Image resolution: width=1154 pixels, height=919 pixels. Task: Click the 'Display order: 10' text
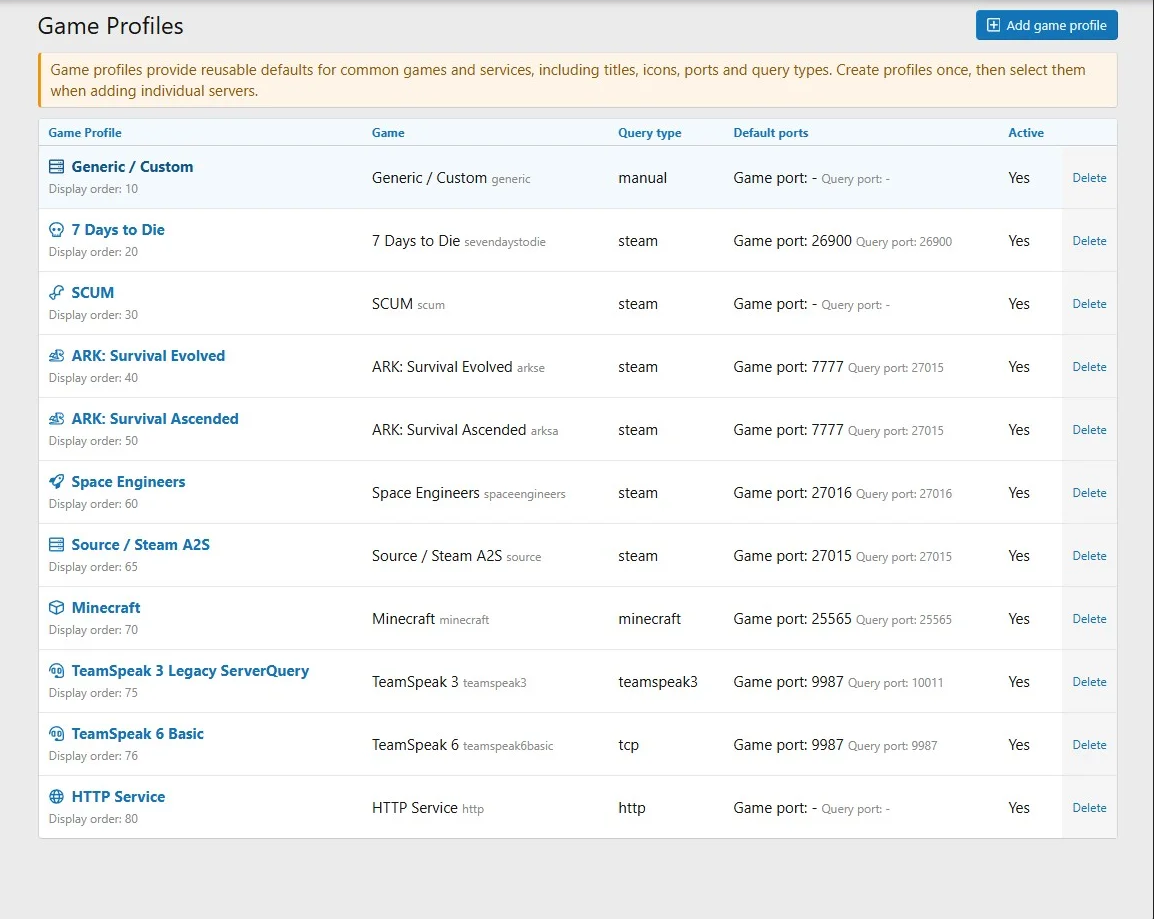click(93, 189)
